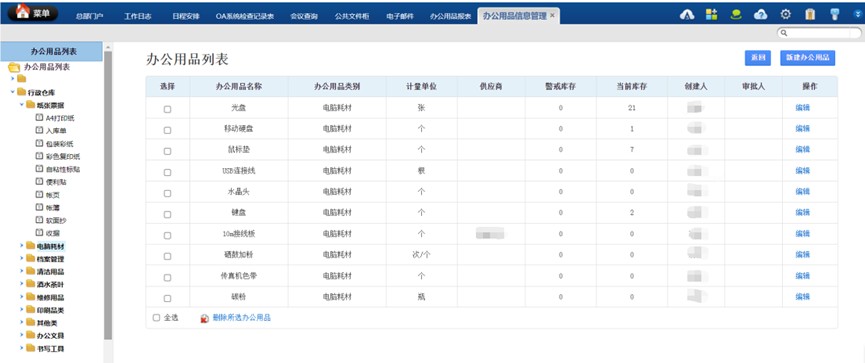
Task: Switch to the 工作日志 tab
Action: click(x=137, y=17)
